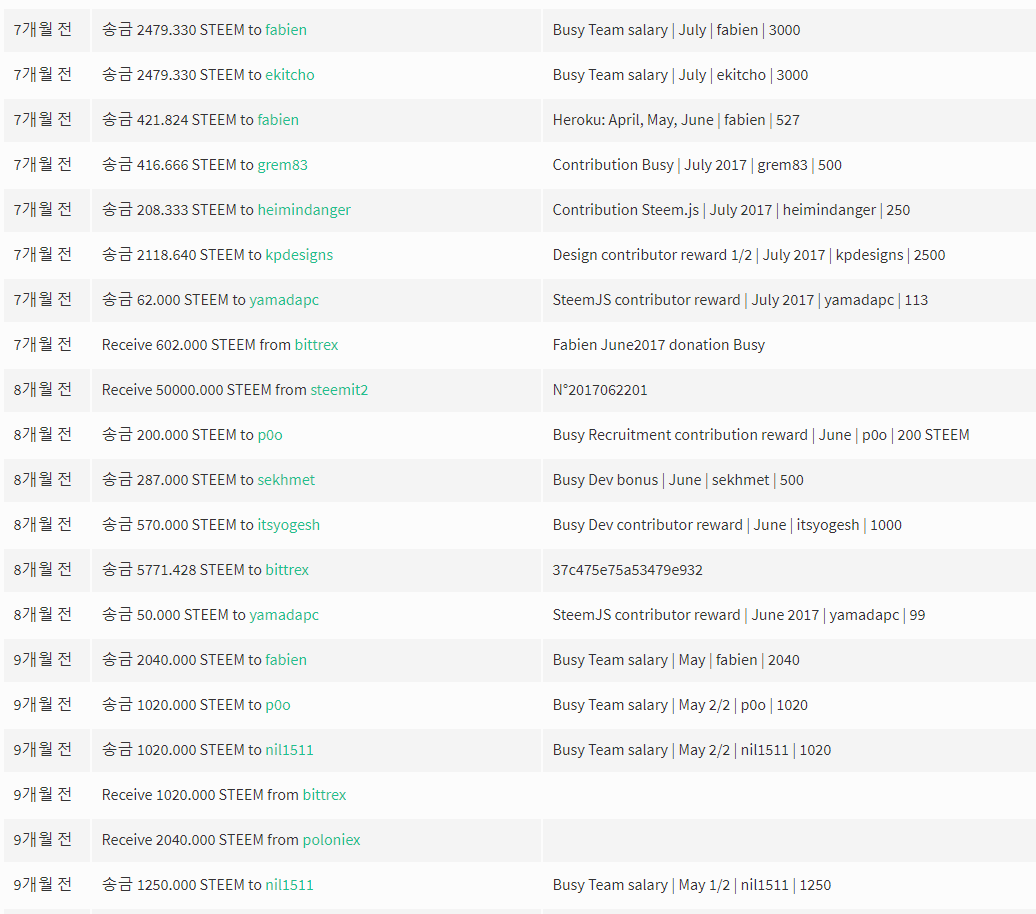This screenshot has height=914, width=1036.
Task: Click '7개월 전' timestamp in kpdesigns row
Action: [x=43, y=254]
